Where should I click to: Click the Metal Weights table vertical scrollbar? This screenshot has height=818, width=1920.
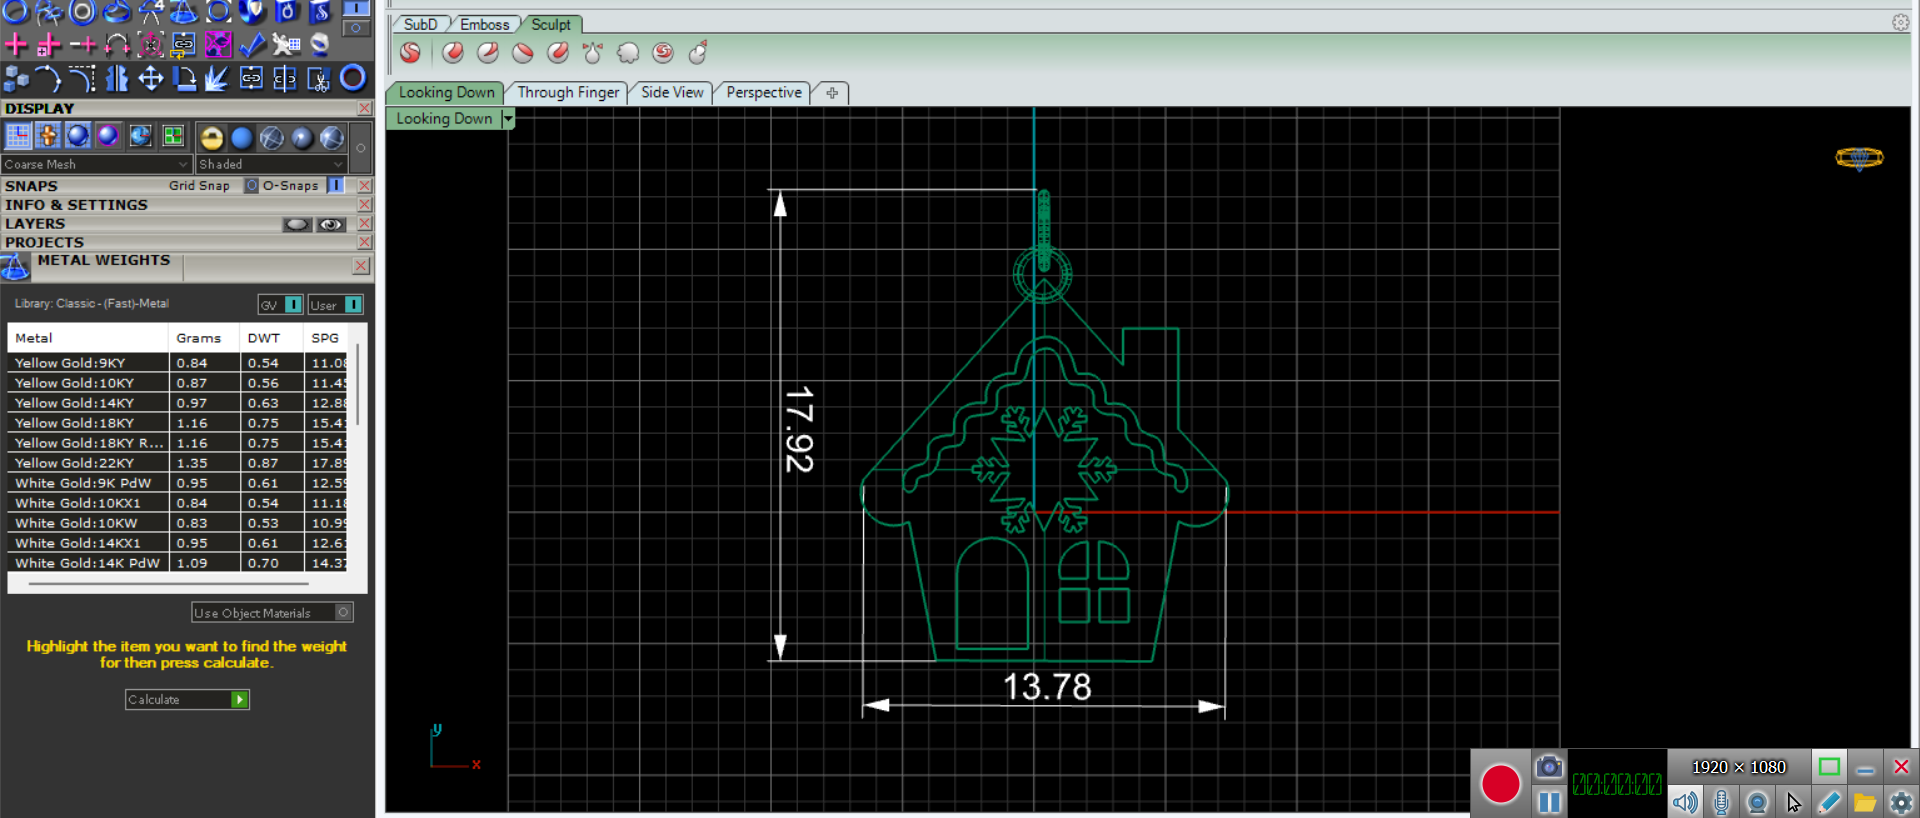click(357, 385)
